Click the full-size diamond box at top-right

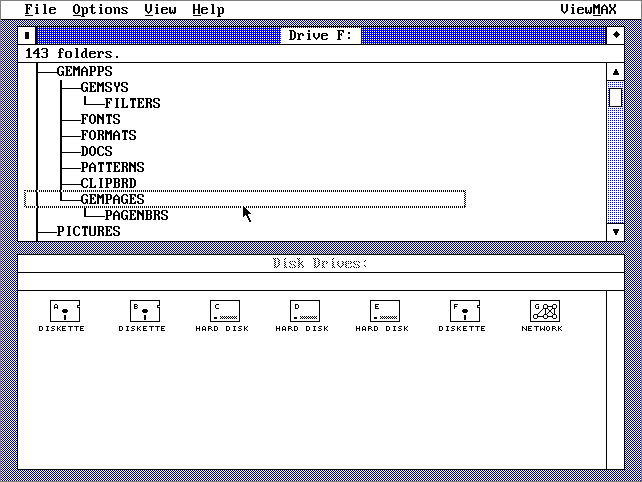coord(616,36)
